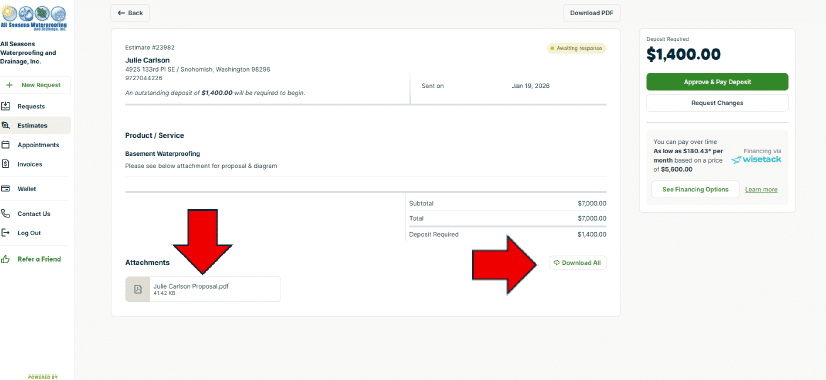826x380 pixels.
Task: Click the Product / Service heading
Action: tap(155, 135)
